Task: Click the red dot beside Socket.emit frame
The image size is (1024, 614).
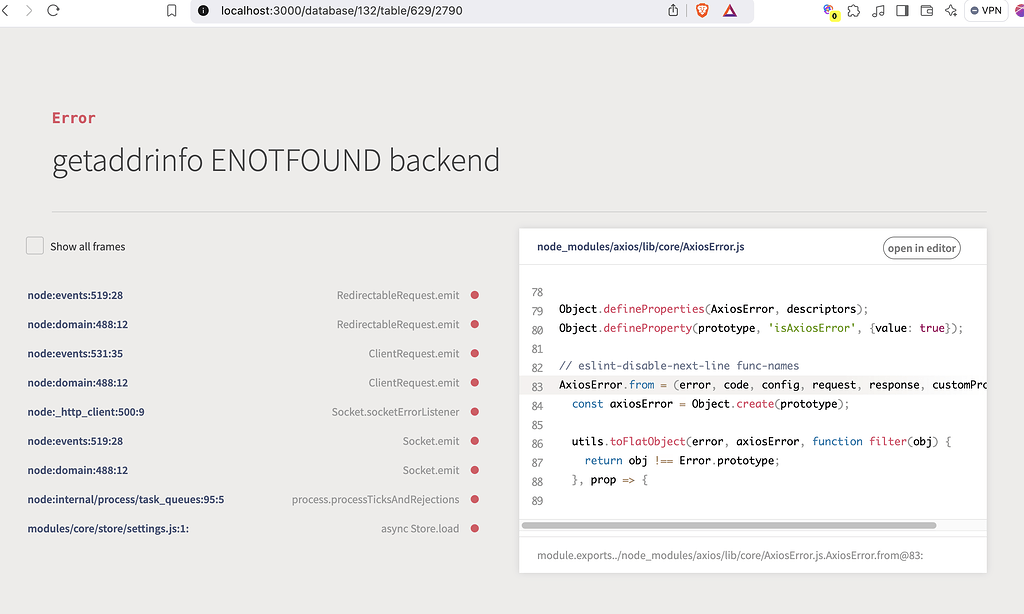Action: point(475,441)
